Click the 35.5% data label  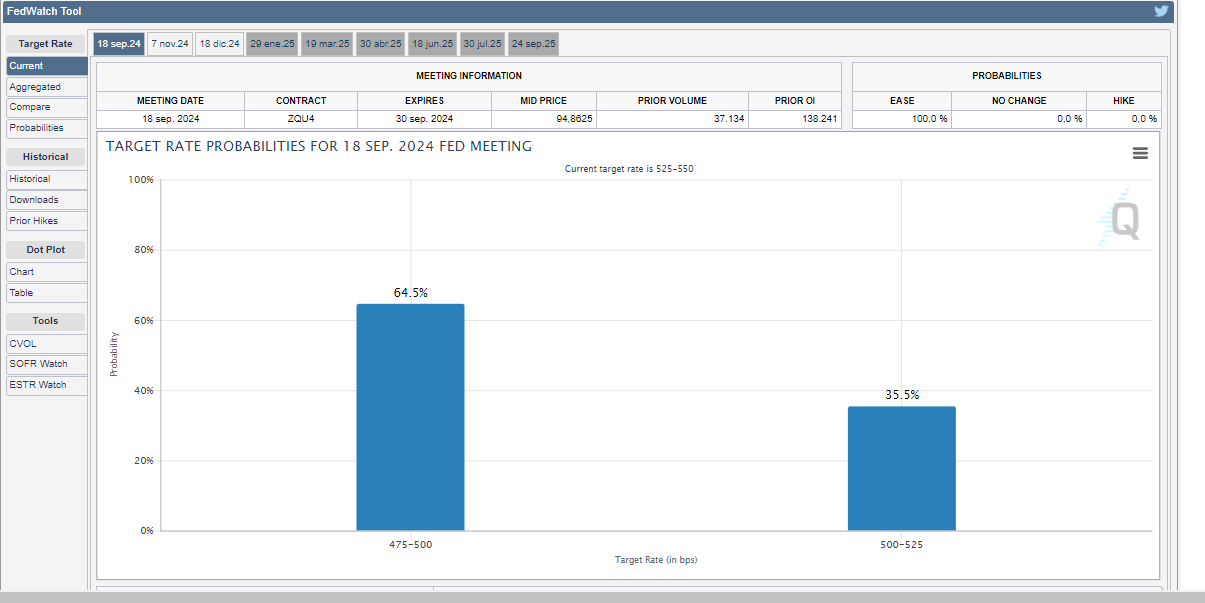coord(902,395)
